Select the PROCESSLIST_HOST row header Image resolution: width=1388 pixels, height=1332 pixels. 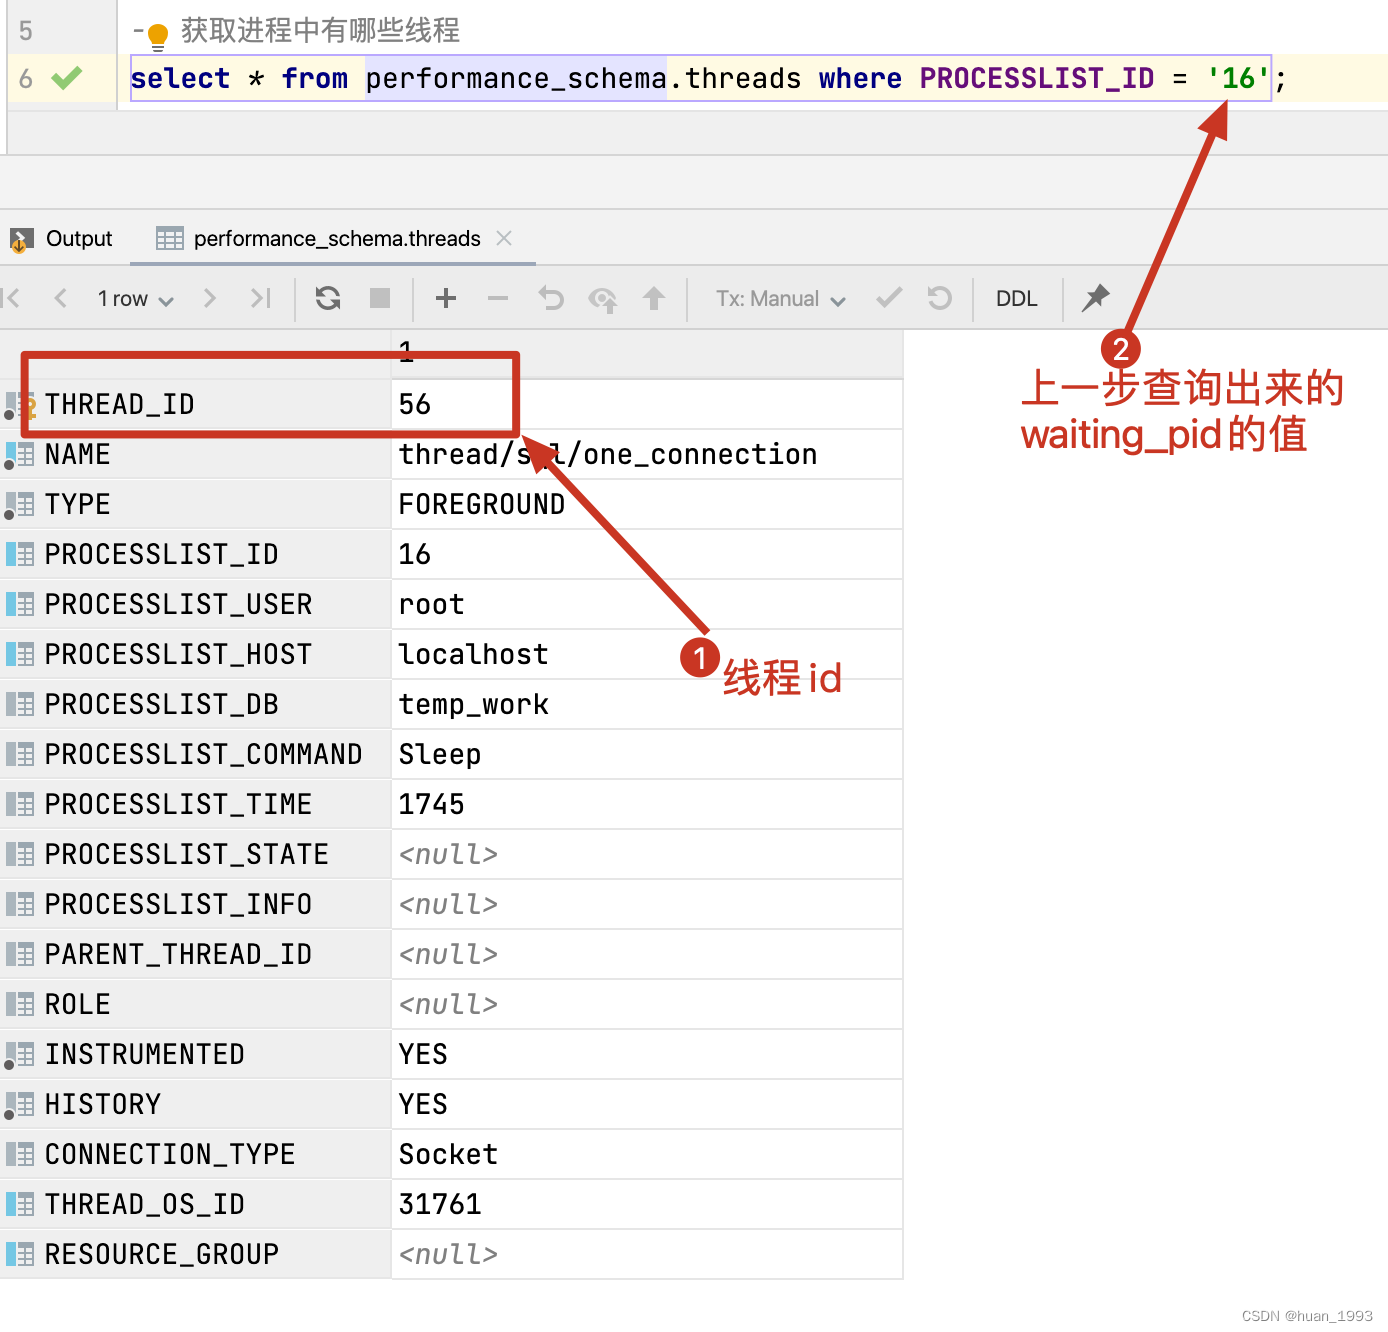(196, 654)
